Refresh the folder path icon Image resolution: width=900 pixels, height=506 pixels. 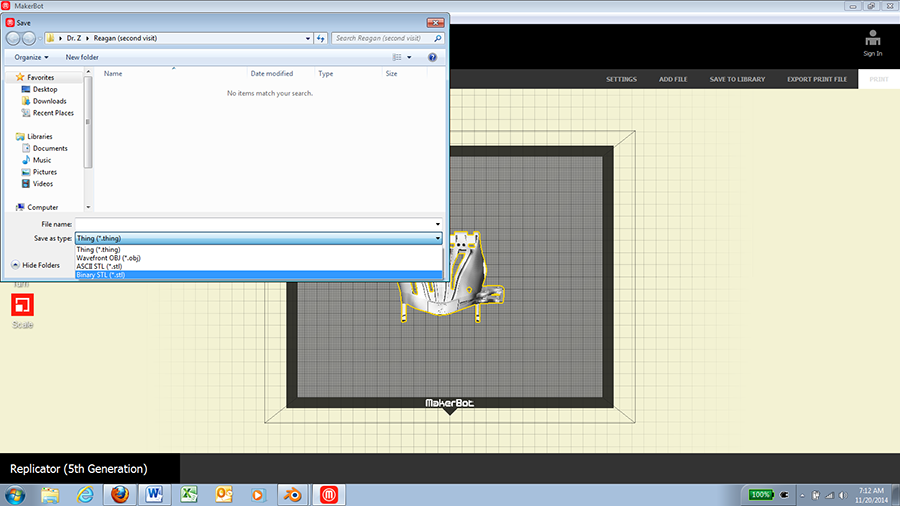(x=321, y=38)
